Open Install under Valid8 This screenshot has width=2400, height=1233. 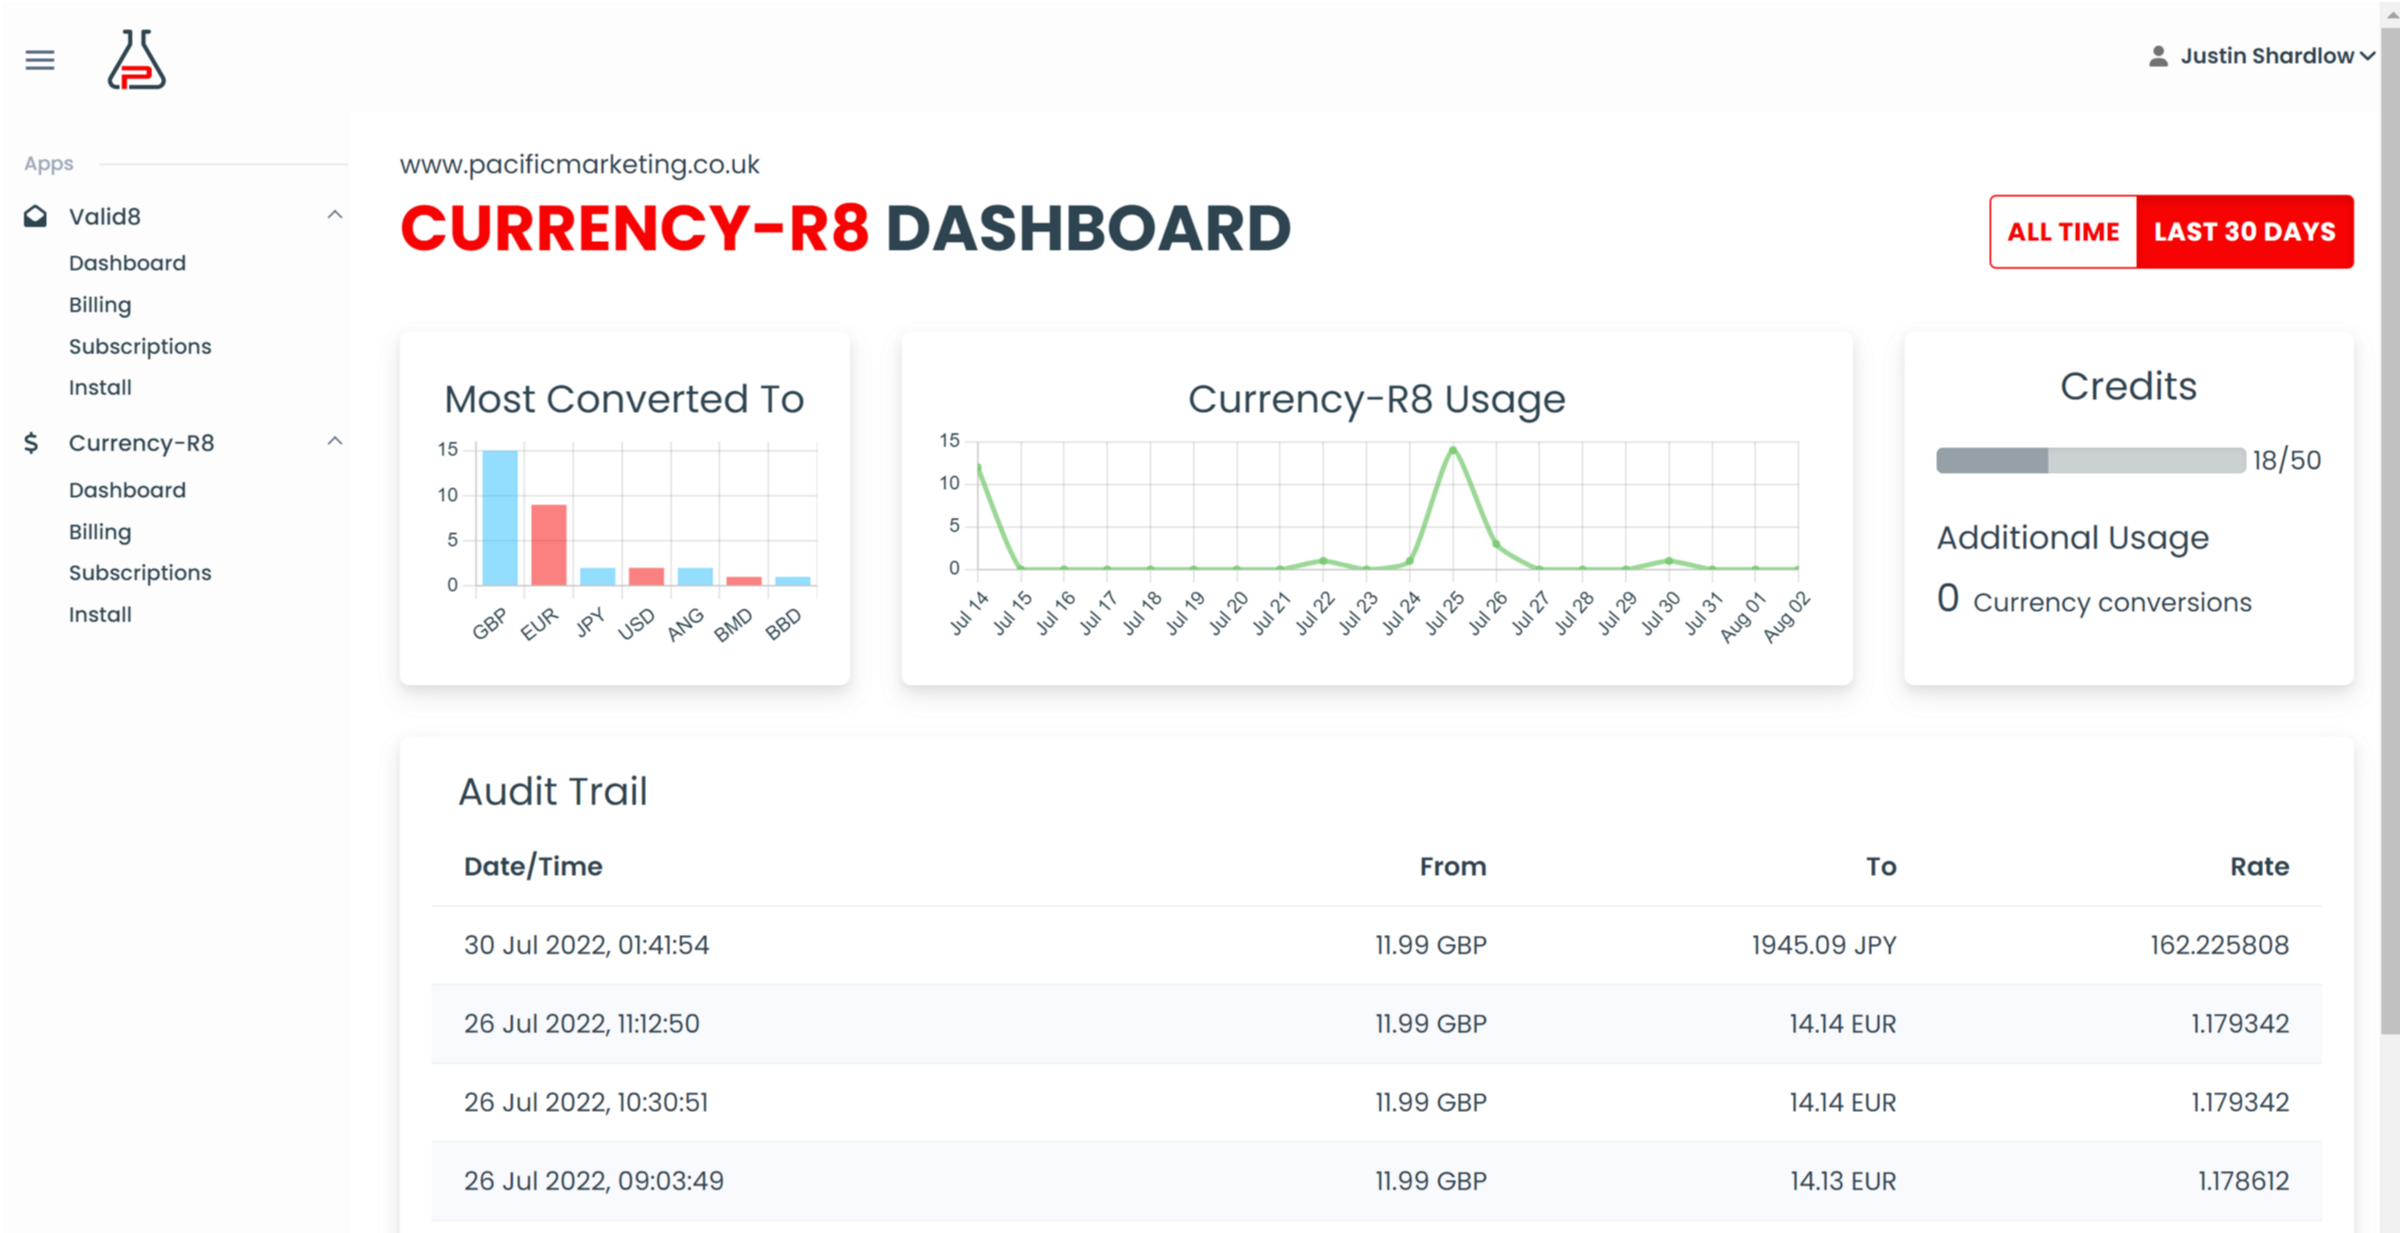click(100, 387)
